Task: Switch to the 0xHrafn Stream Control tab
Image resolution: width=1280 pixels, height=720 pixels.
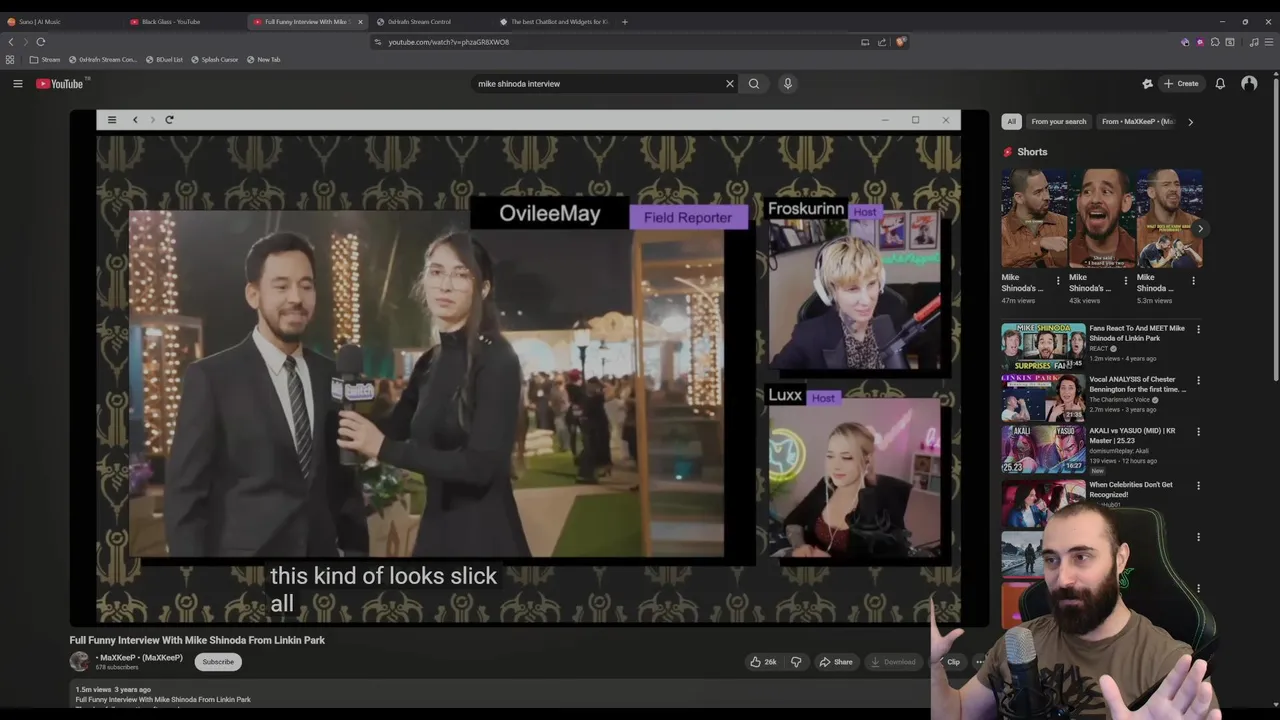Action: point(430,21)
